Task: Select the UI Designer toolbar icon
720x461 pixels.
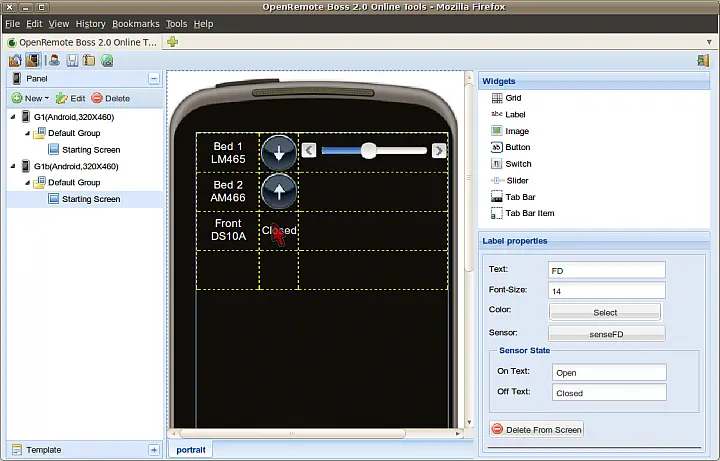Action: (x=33, y=60)
